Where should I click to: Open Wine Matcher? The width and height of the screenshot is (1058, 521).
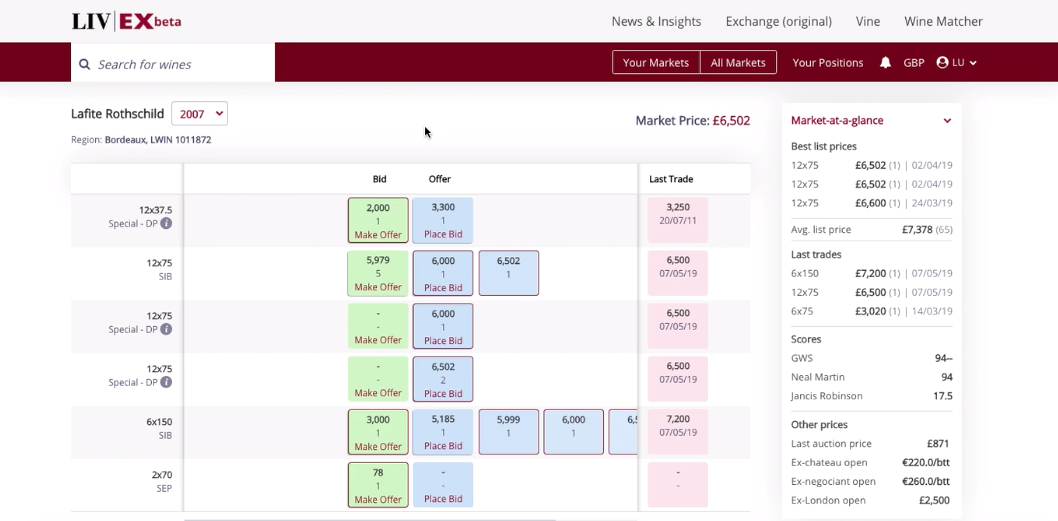[x=943, y=22]
